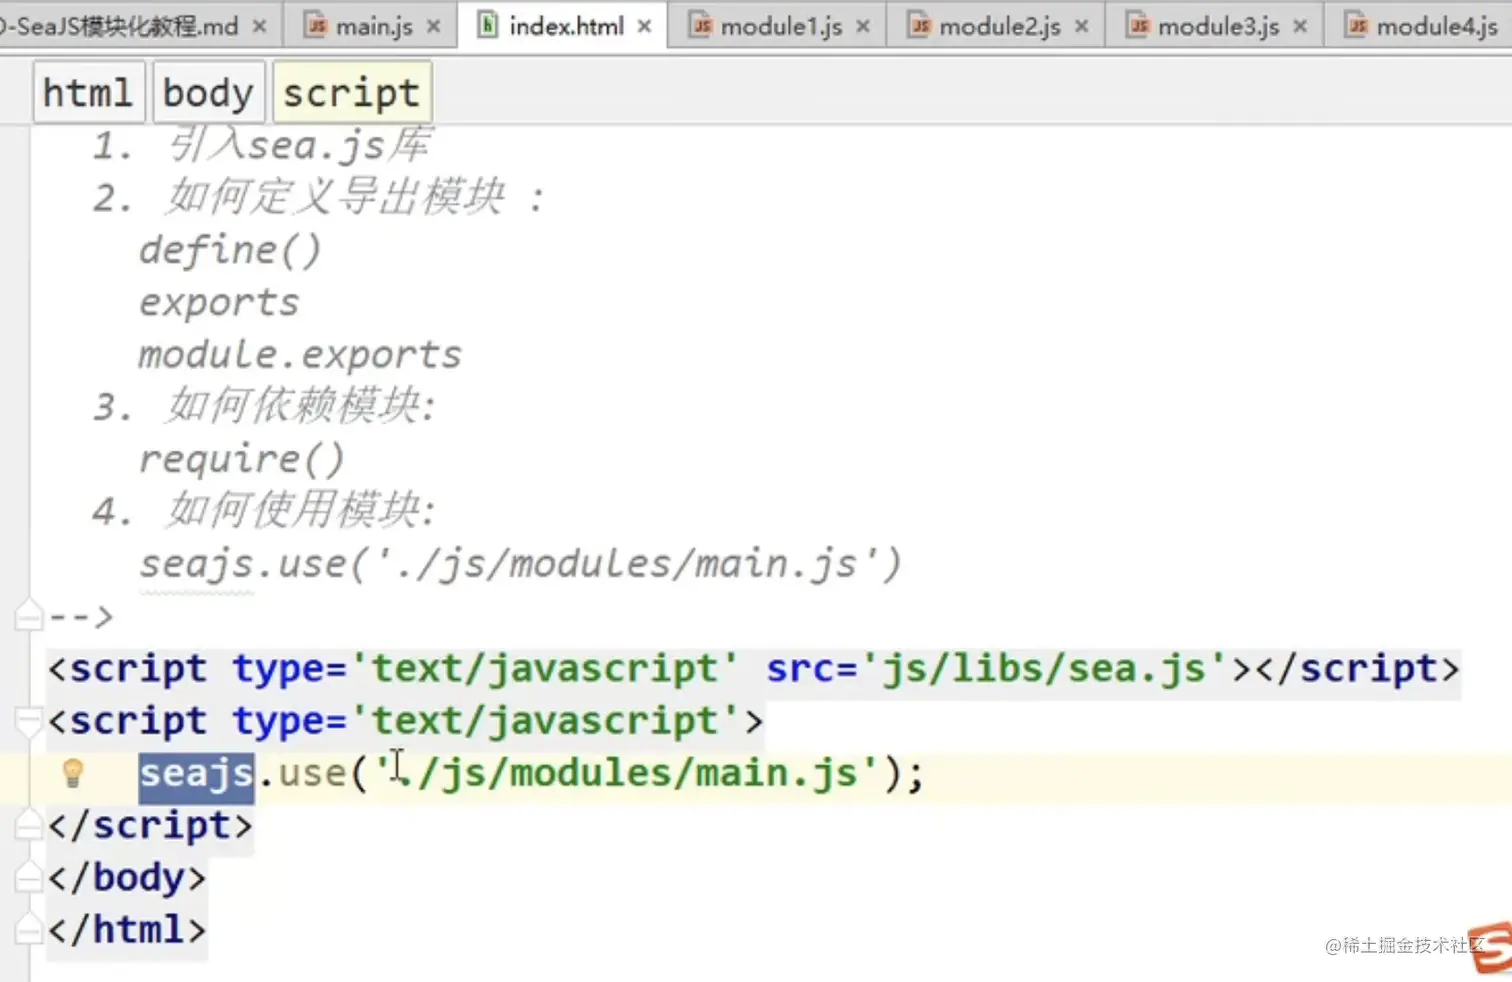
Task: Select the html breadcrumb
Action: 88,91
